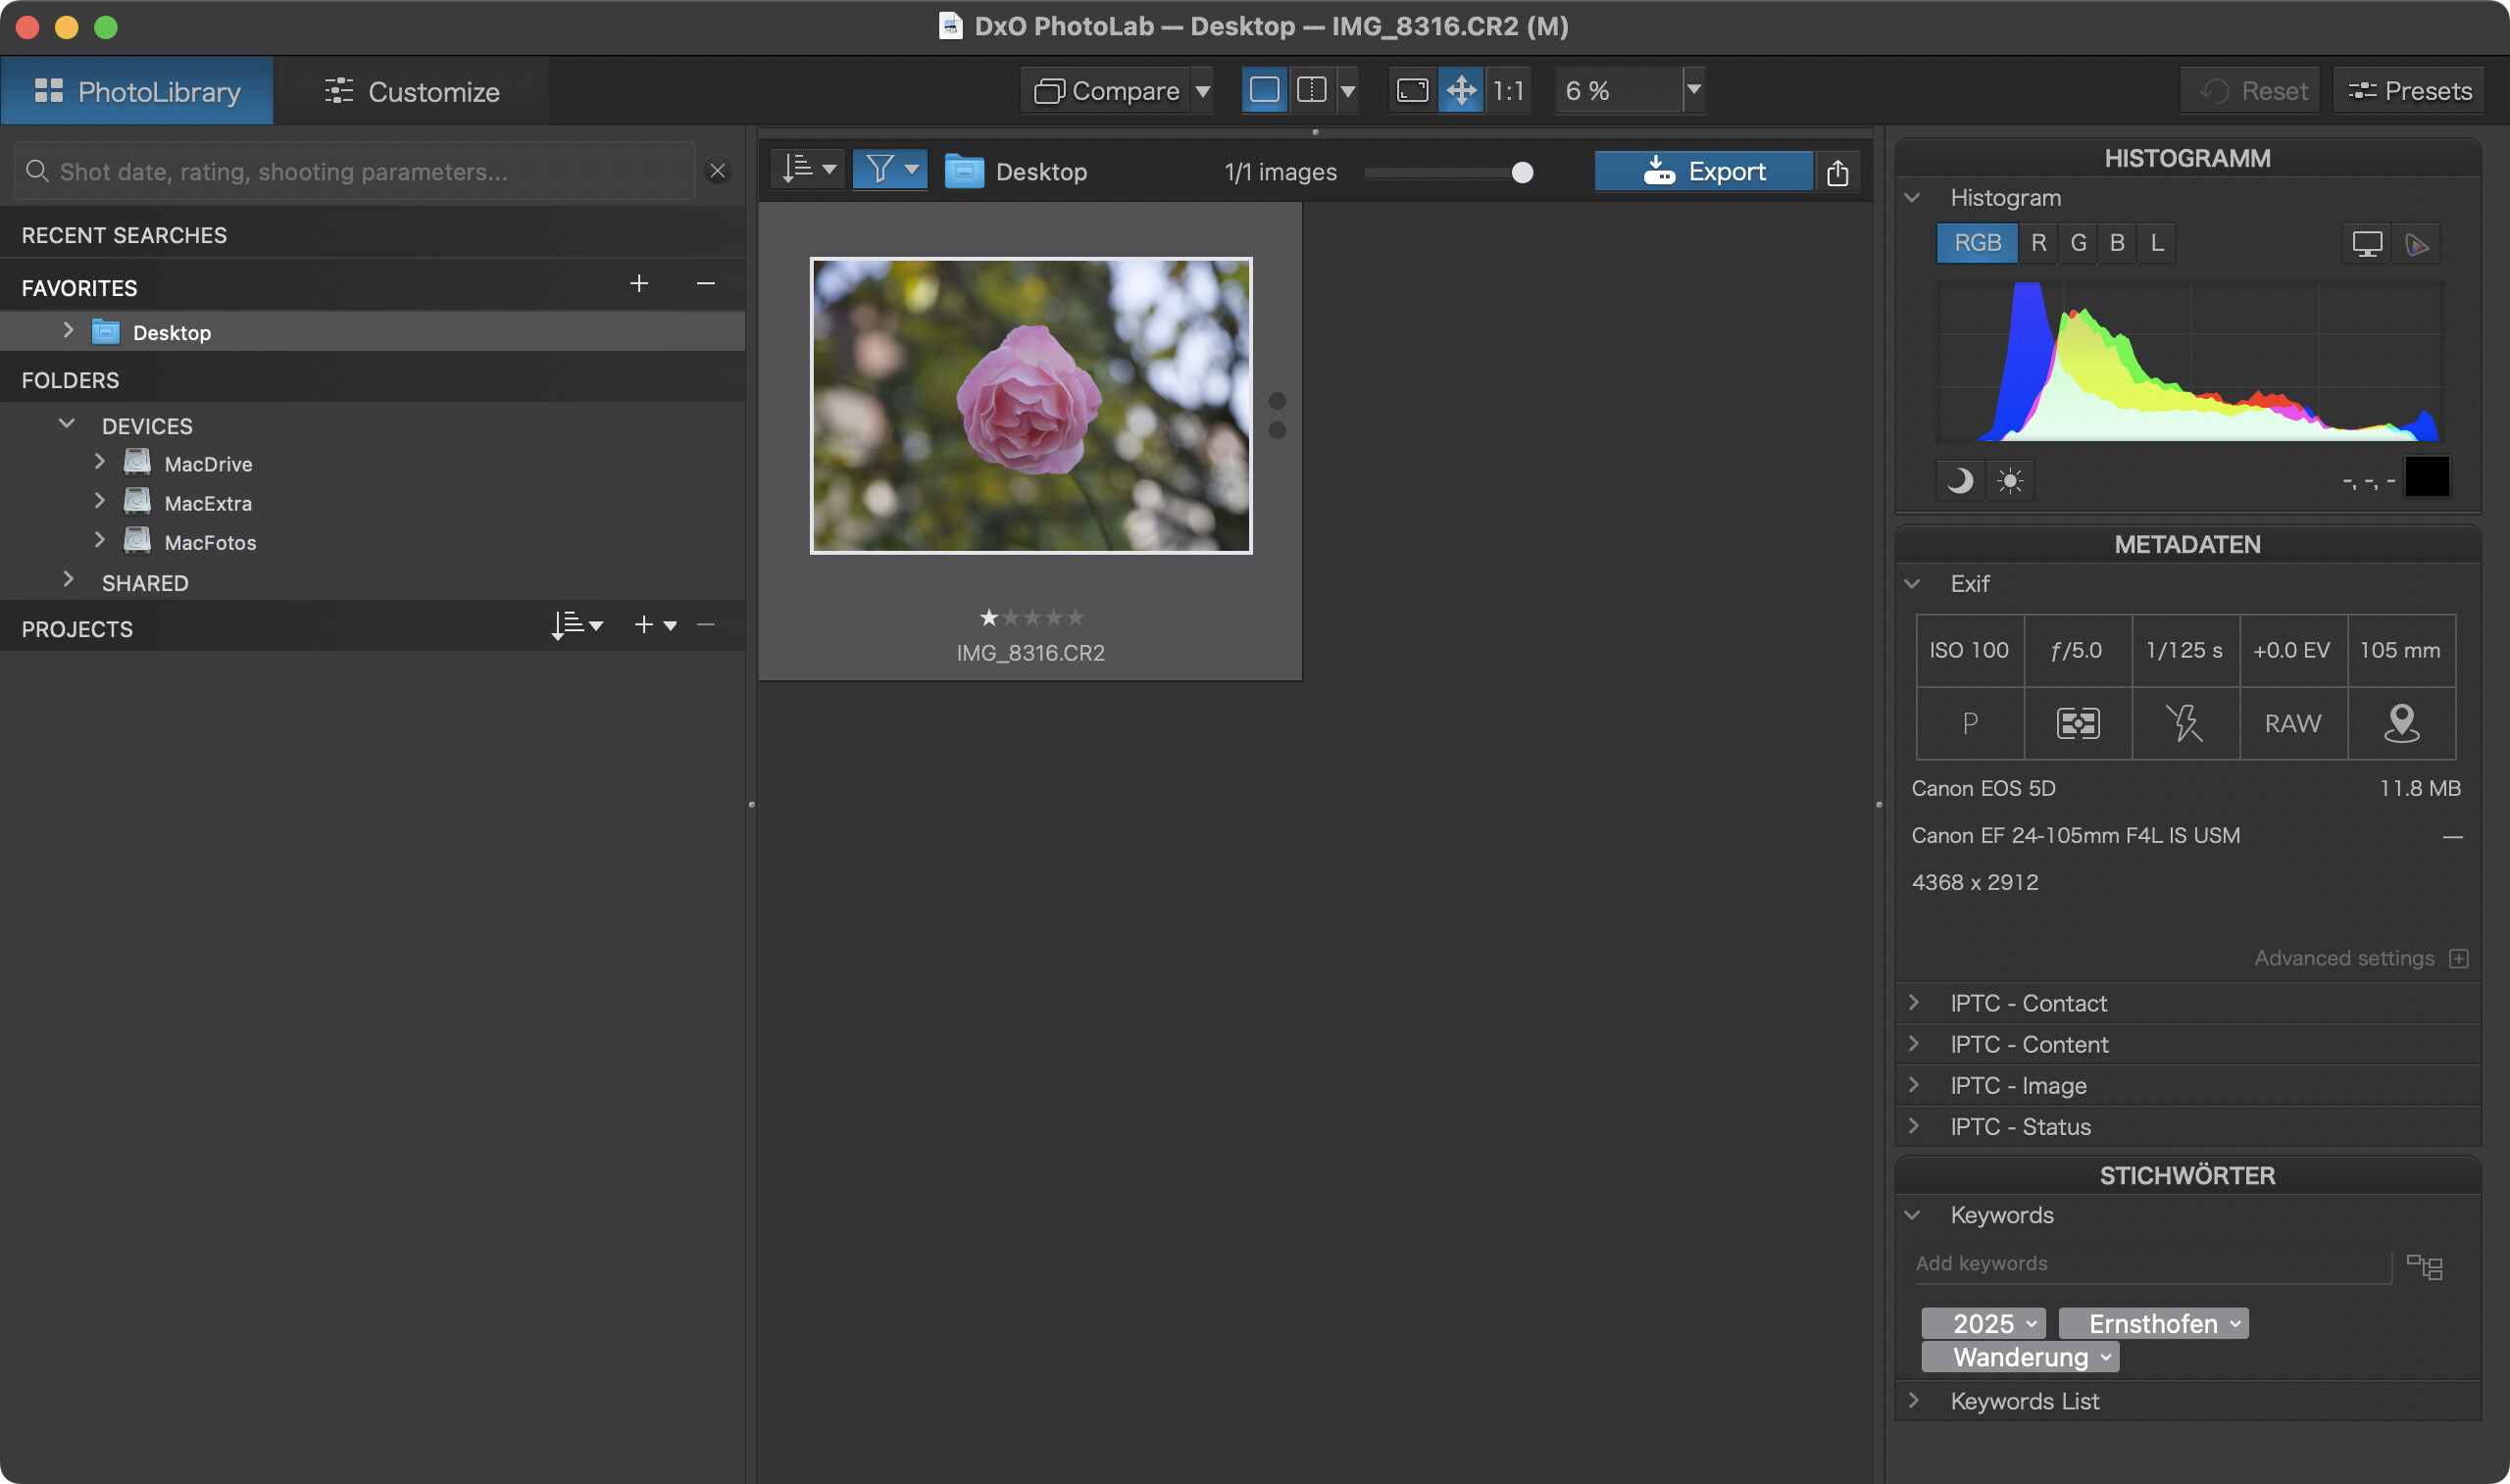Click the sort order icon in browser toolbar
This screenshot has height=1484, width=2510.
[x=798, y=170]
